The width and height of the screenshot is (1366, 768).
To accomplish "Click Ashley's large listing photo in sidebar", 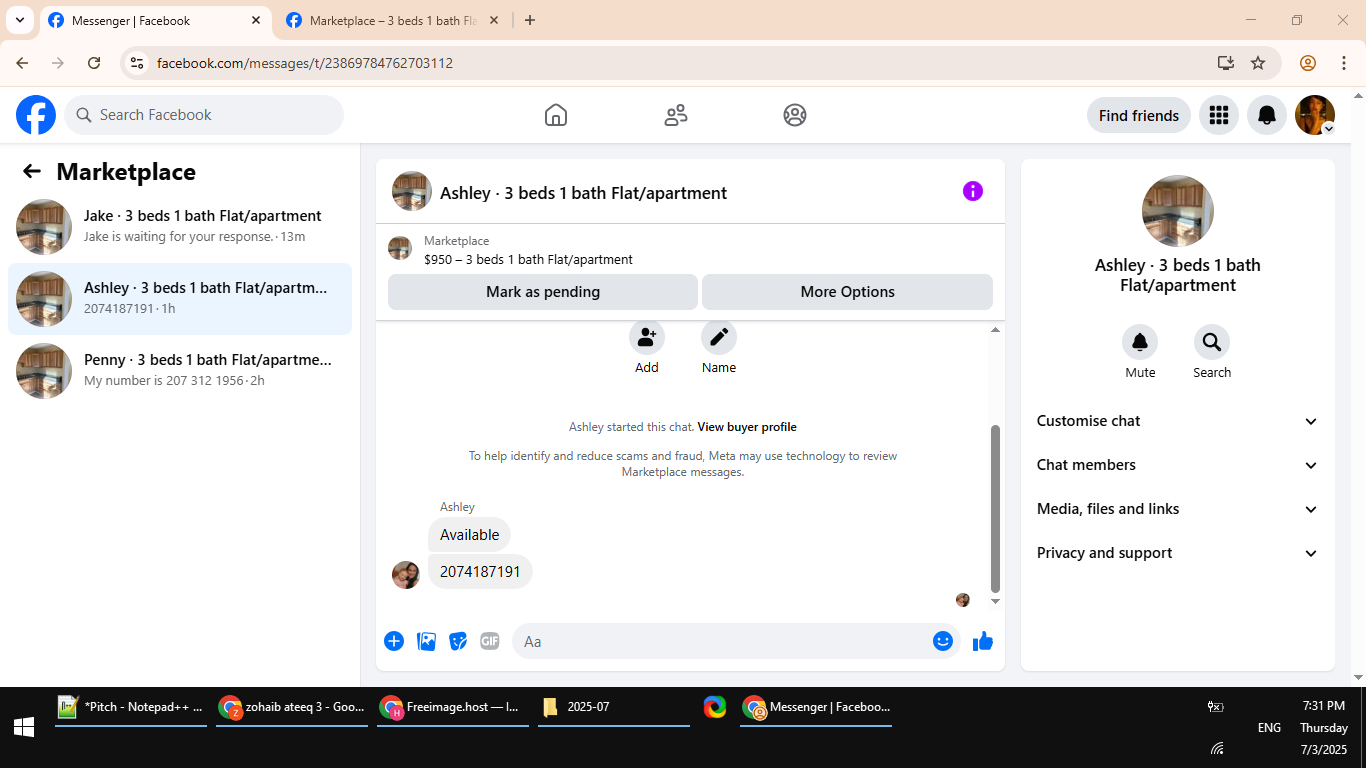I will coord(1178,211).
